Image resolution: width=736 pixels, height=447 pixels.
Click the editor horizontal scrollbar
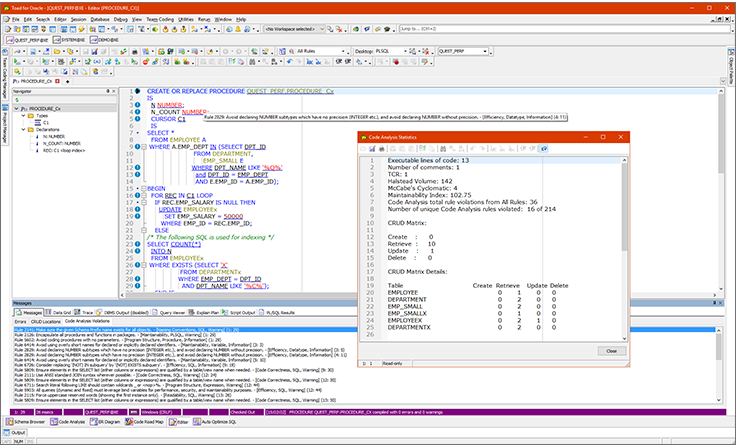pos(418,295)
